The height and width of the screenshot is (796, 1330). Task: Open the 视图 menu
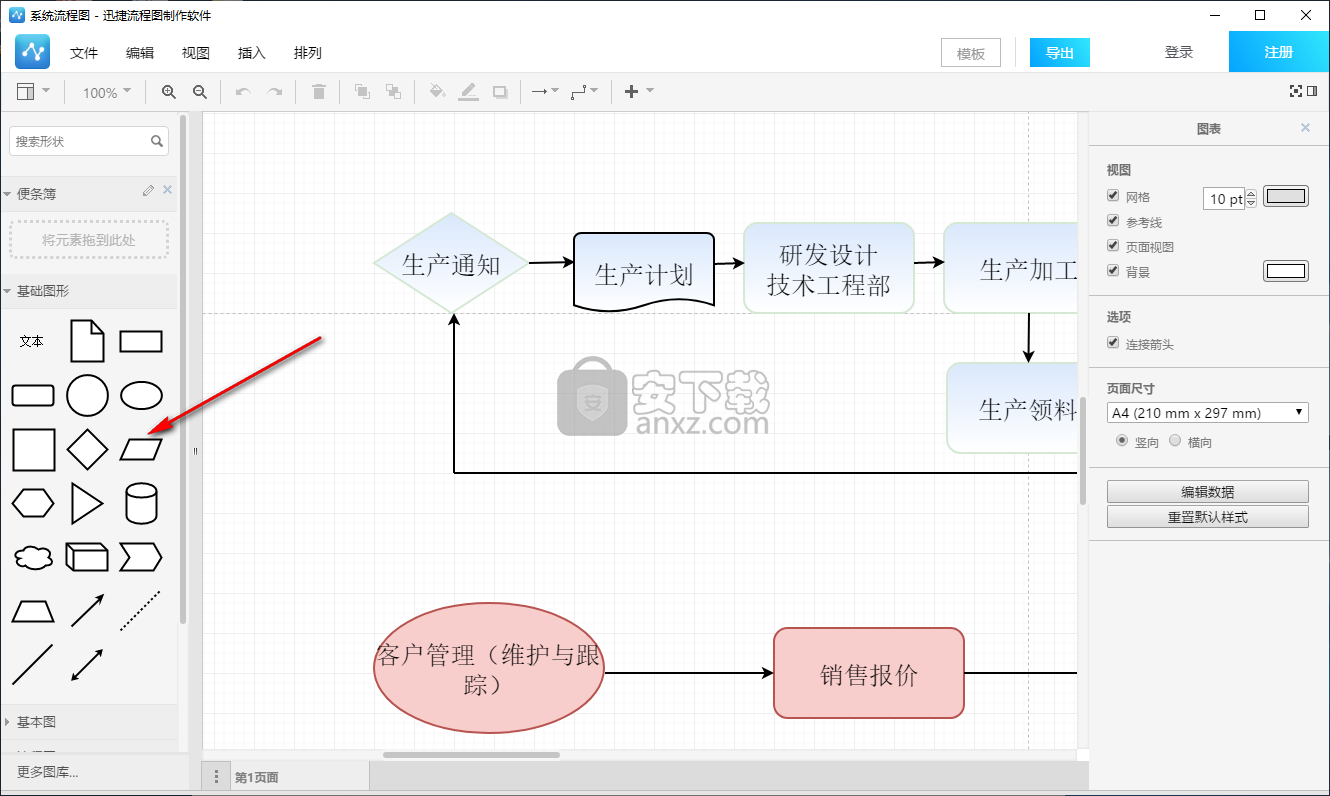(x=196, y=53)
